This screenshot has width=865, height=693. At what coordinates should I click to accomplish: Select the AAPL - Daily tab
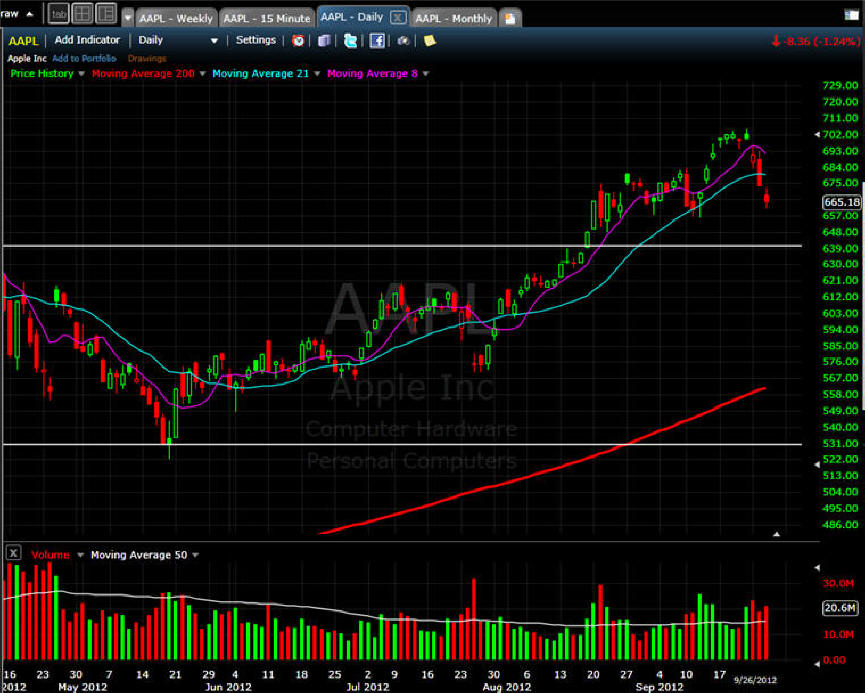[x=352, y=17]
